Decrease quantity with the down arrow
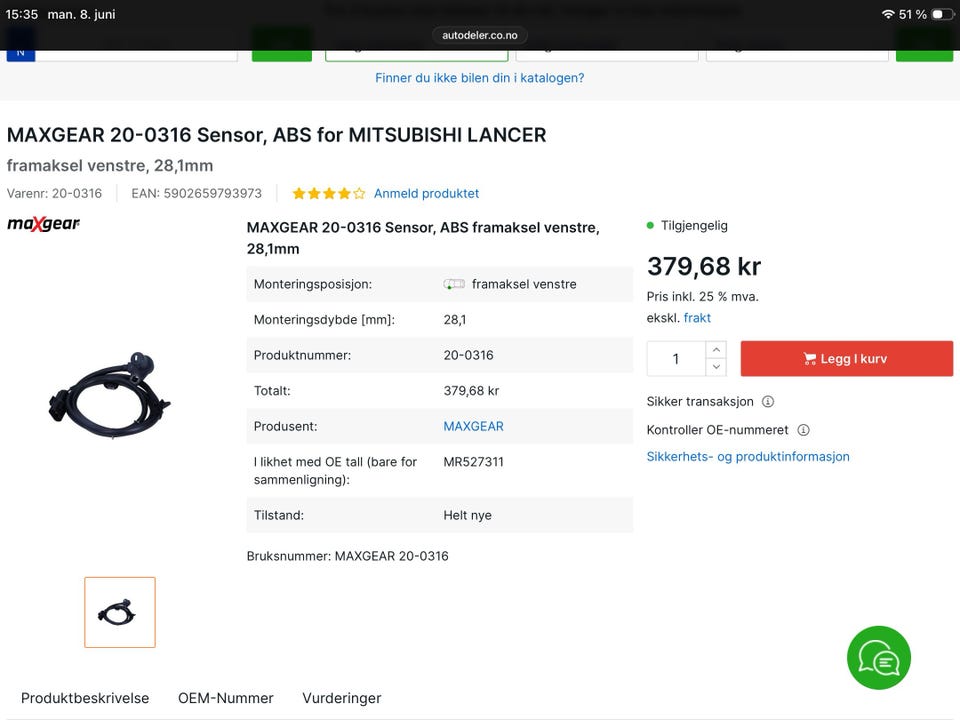960x720 pixels. coord(716,367)
